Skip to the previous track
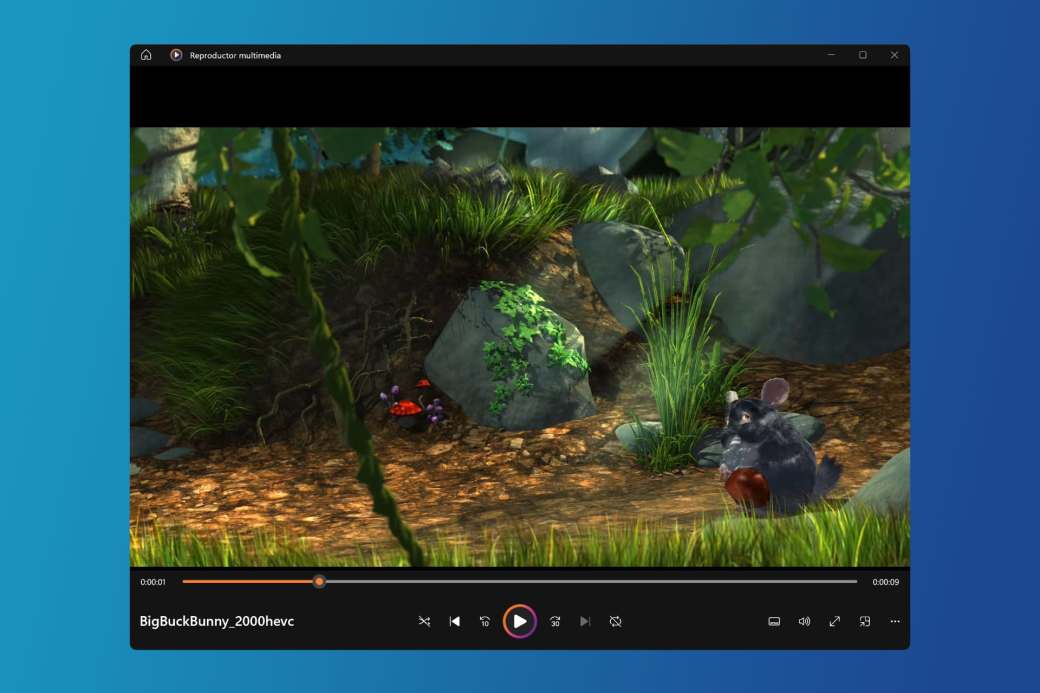Screen dimensions: 1040x693 coord(454,621)
